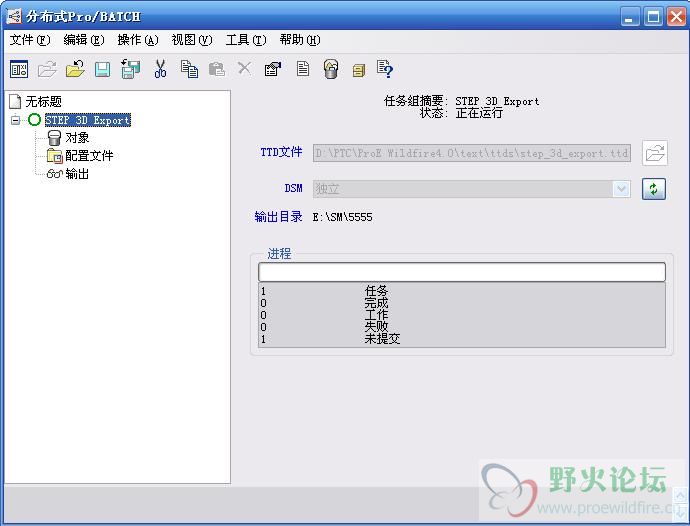Collapse the STEP 3D Export tree node
Viewport: 690px width, 526px height.
(x=15, y=120)
